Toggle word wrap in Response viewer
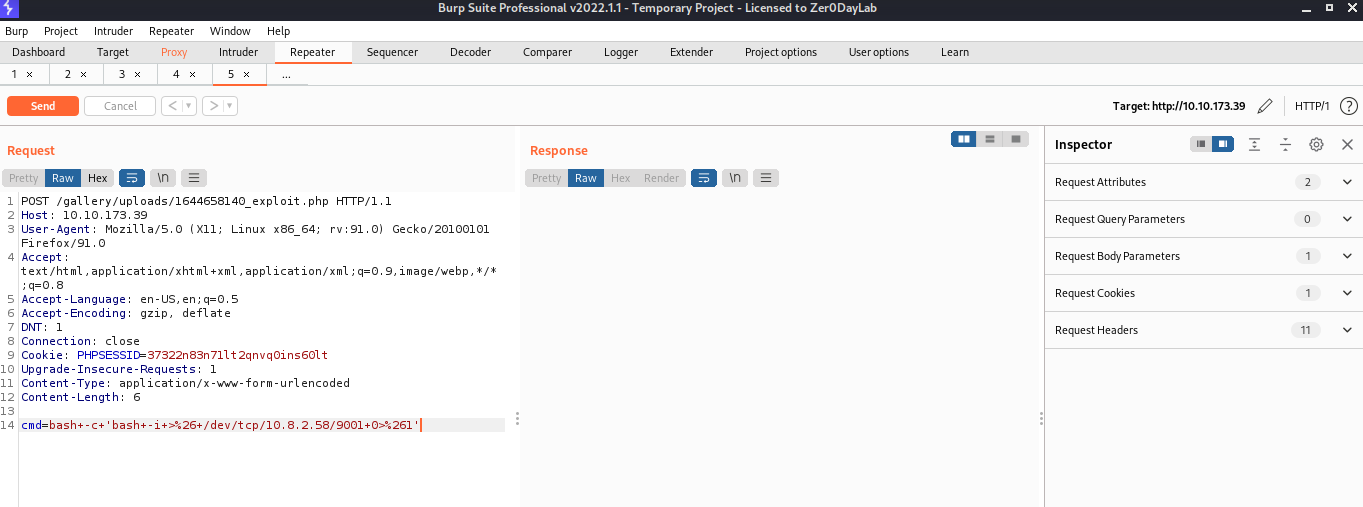Image resolution: width=1363 pixels, height=507 pixels. pos(704,178)
